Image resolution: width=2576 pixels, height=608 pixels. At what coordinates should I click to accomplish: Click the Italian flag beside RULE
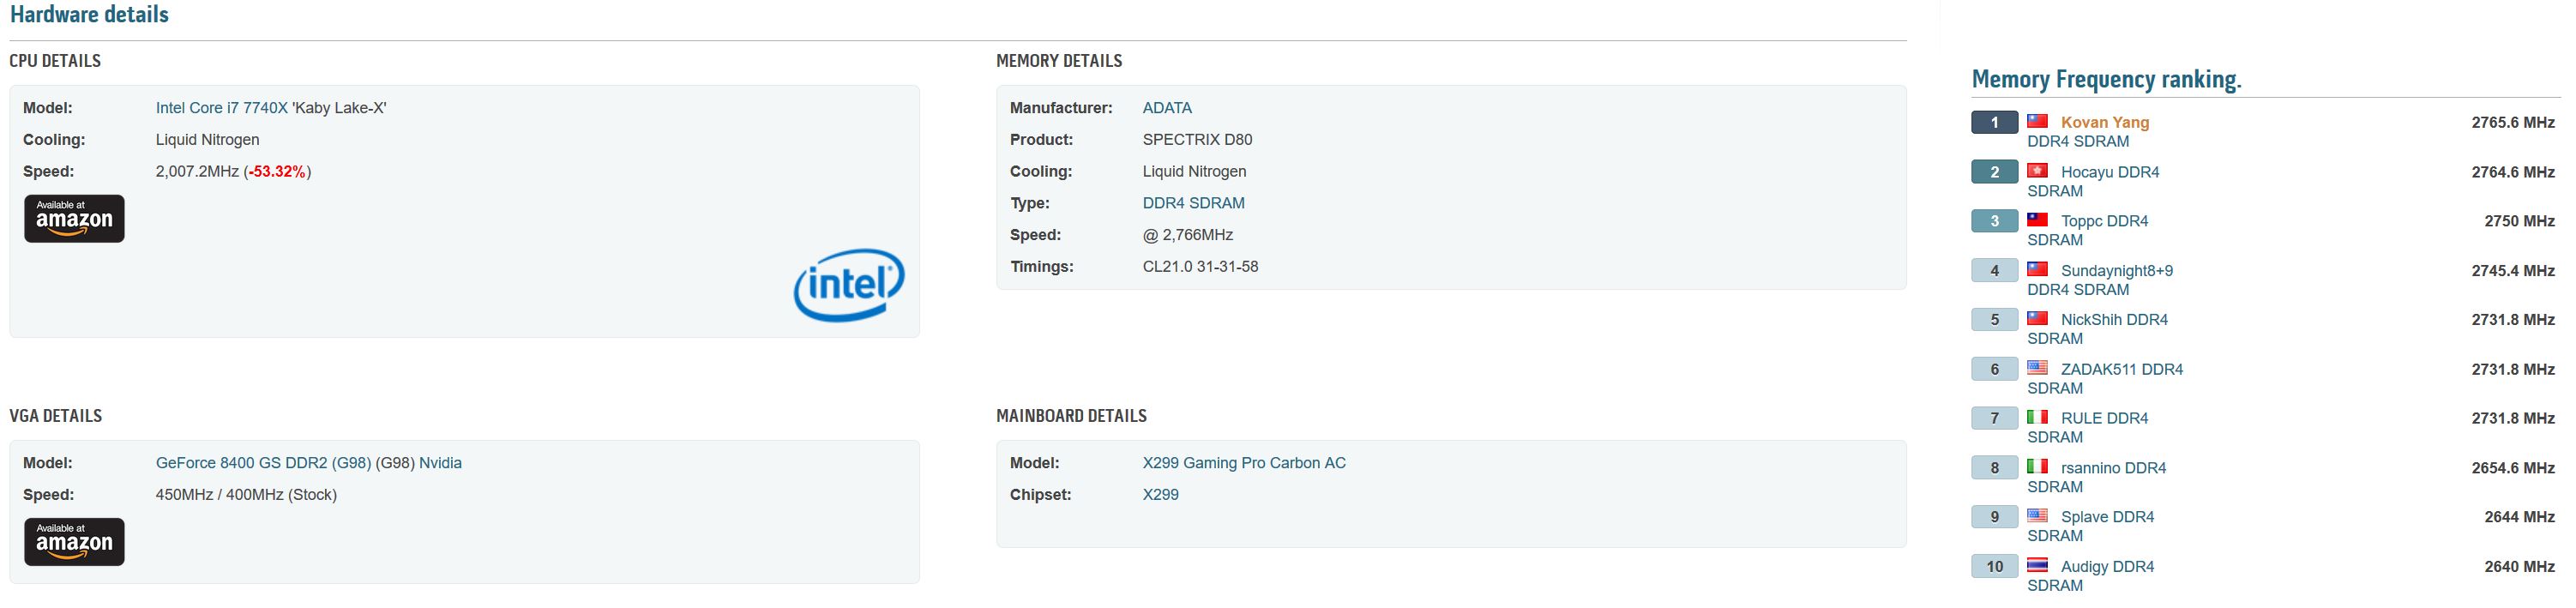[x=2037, y=417]
